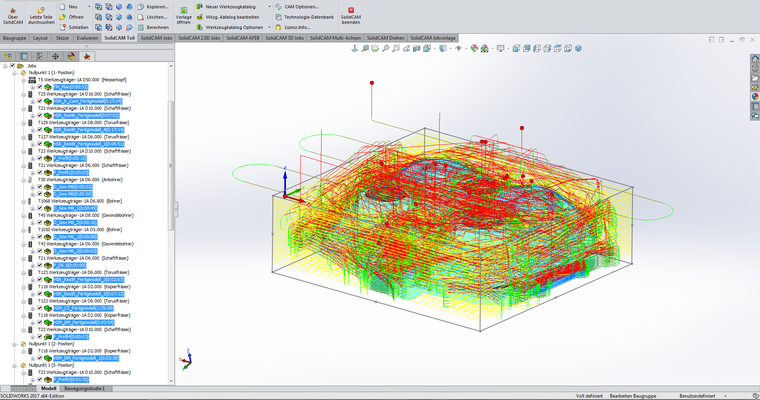This screenshot has width=760, height=400.
Task: Click the Modell tab at bottom
Action: pos(48,388)
